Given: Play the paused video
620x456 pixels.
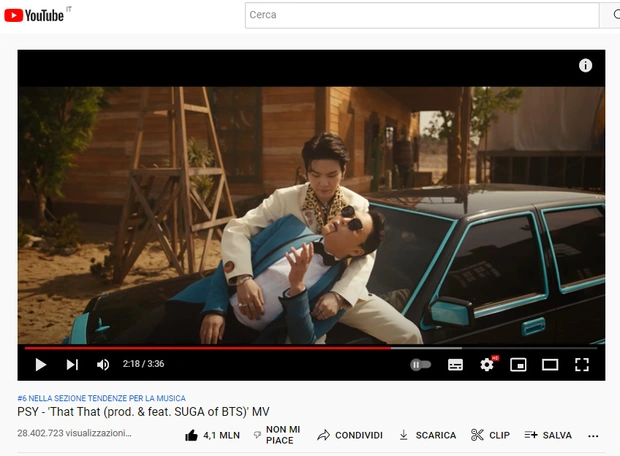Looking at the screenshot, I should [x=40, y=364].
